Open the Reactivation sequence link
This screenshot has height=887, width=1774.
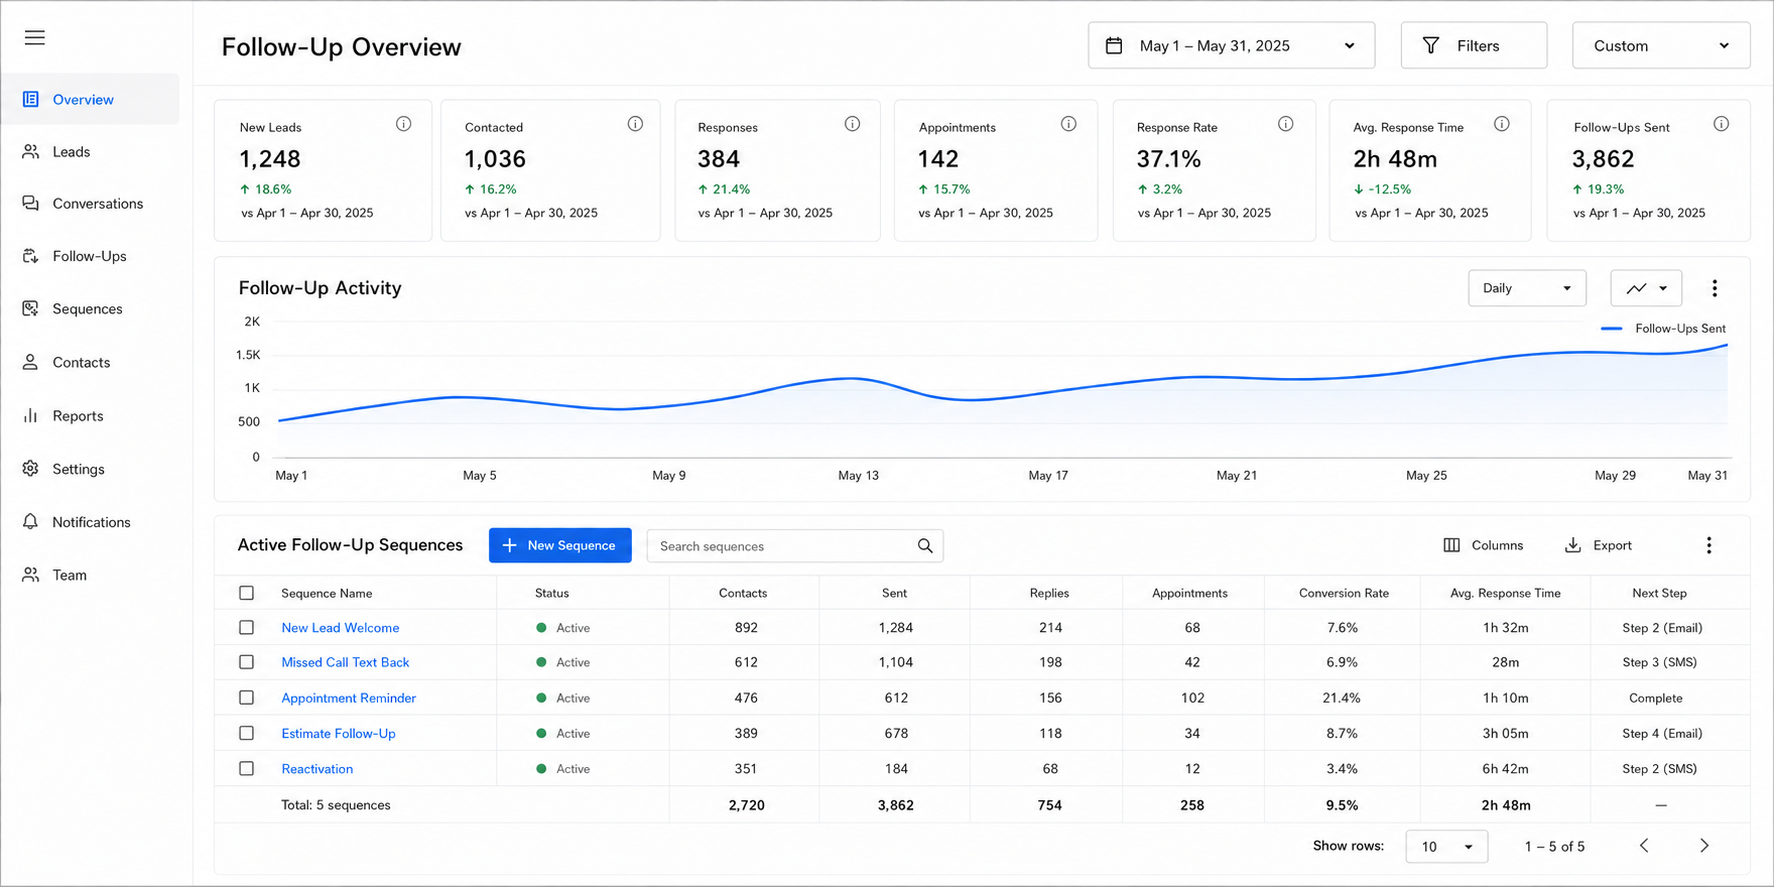(x=317, y=769)
